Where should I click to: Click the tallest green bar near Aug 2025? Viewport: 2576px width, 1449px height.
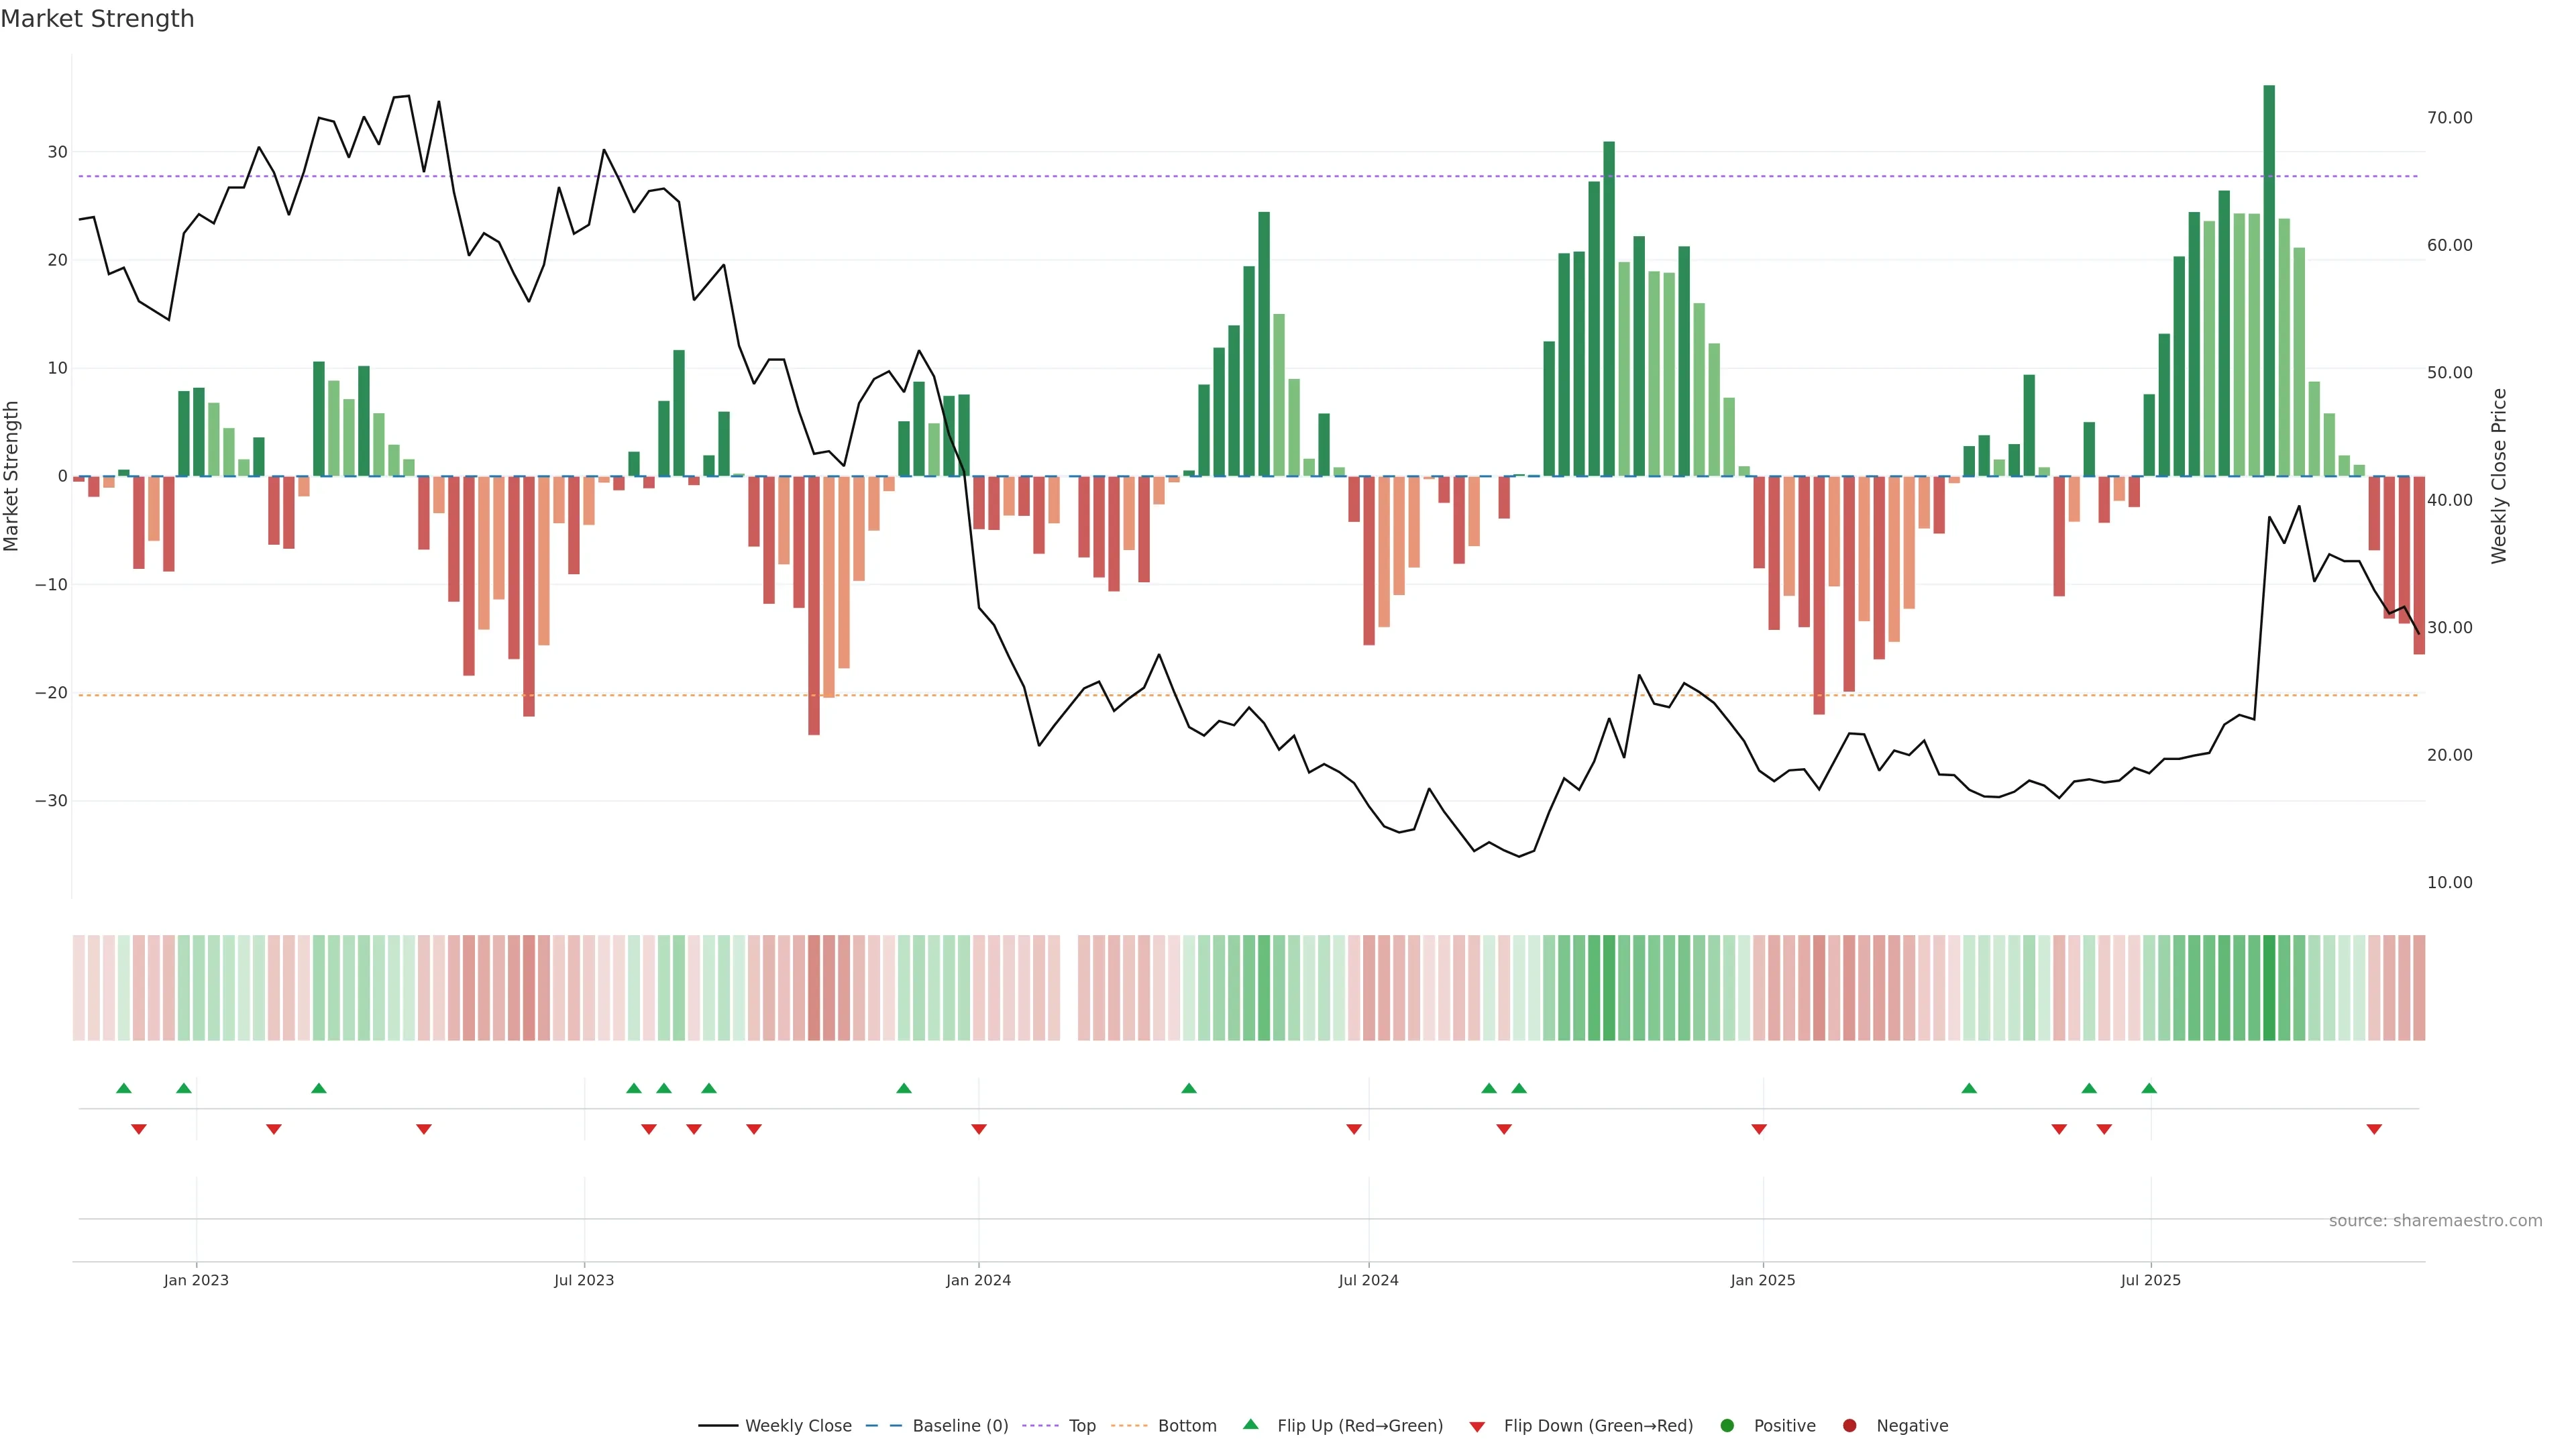point(2269,280)
